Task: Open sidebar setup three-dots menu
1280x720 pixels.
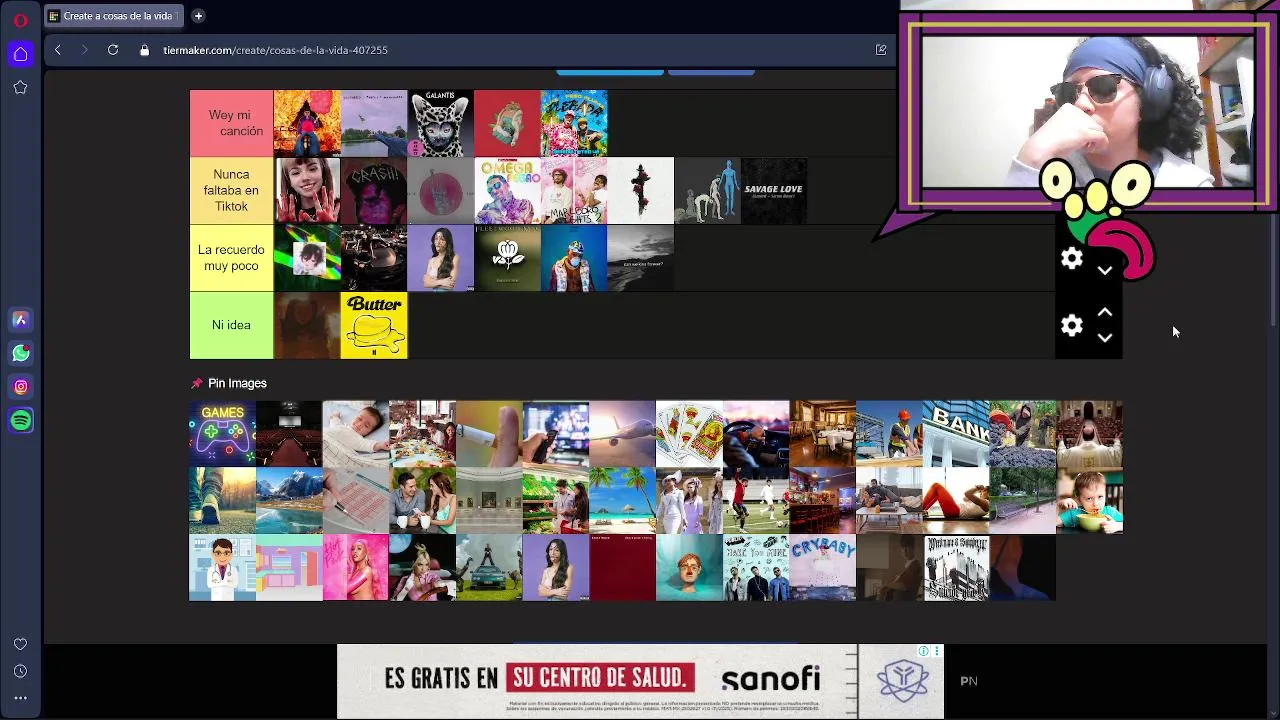Action: tap(20, 698)
